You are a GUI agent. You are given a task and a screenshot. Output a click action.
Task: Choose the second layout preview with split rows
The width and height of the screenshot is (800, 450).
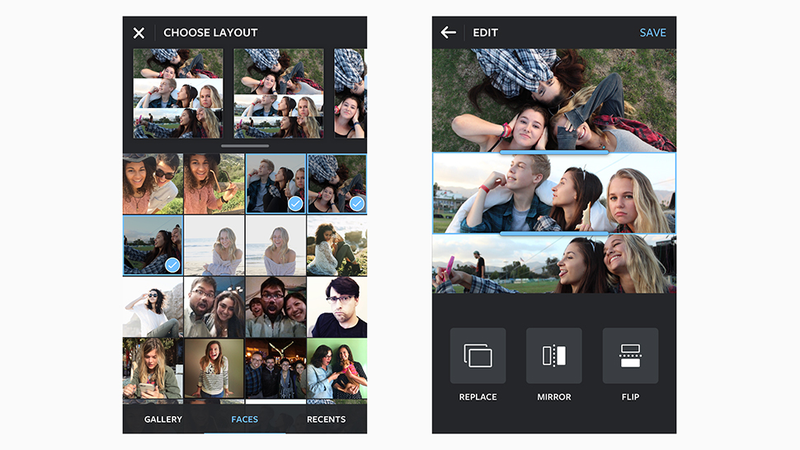279,93
